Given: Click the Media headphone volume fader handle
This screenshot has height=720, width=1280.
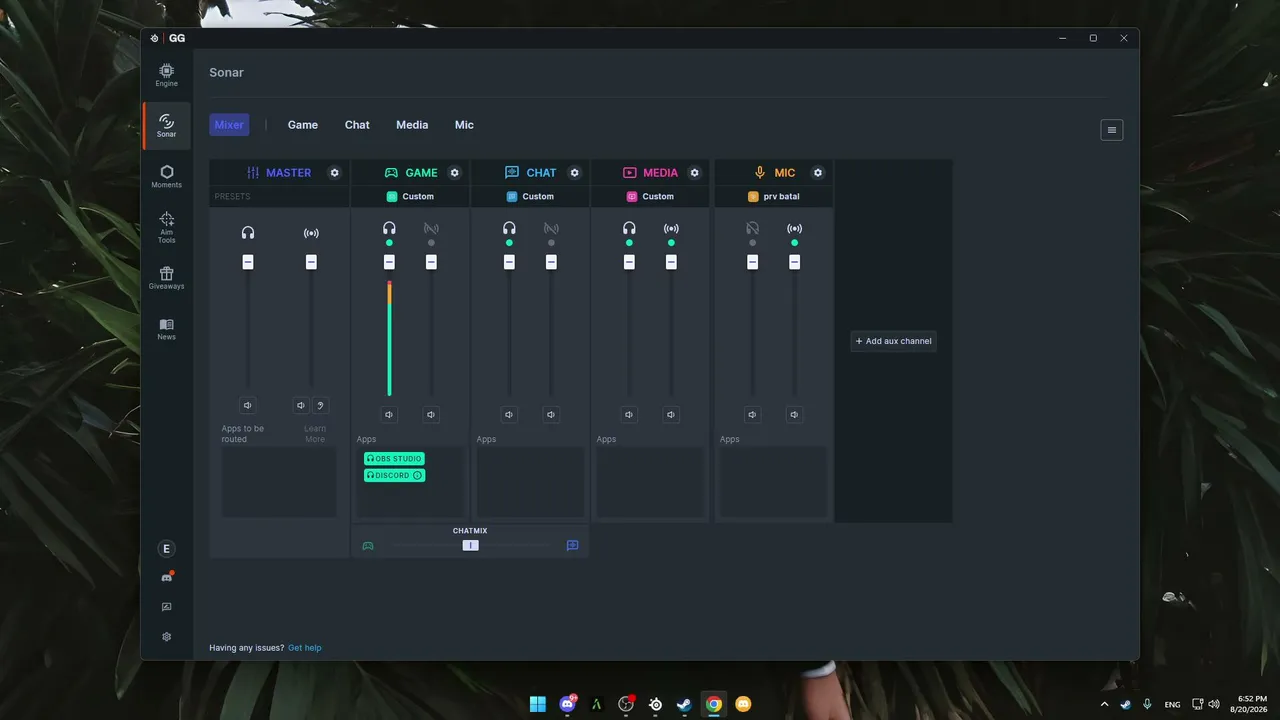Looking at the screenshot, I should click(629, 262).
